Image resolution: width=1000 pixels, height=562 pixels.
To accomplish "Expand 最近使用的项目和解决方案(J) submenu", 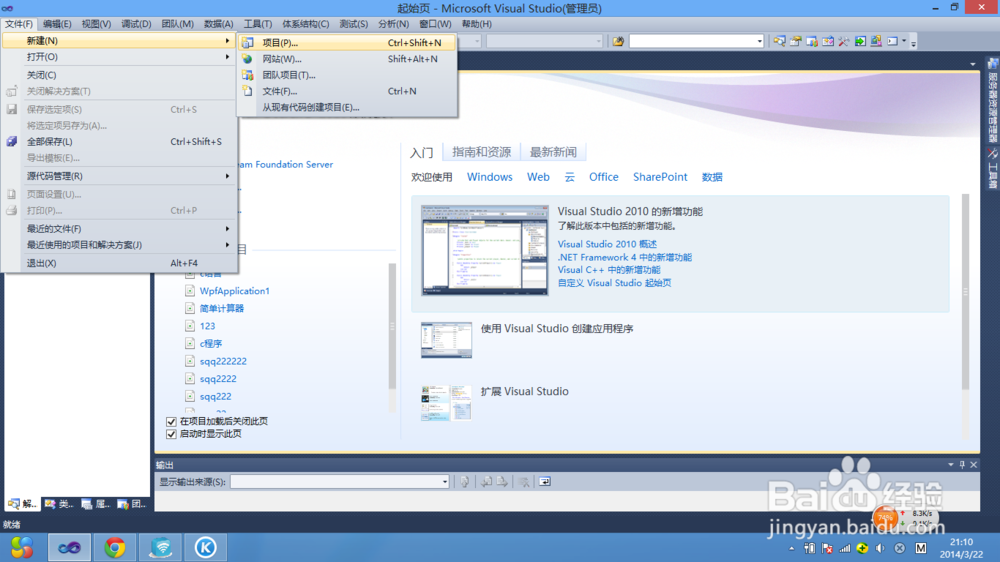I will click(120, 245).
